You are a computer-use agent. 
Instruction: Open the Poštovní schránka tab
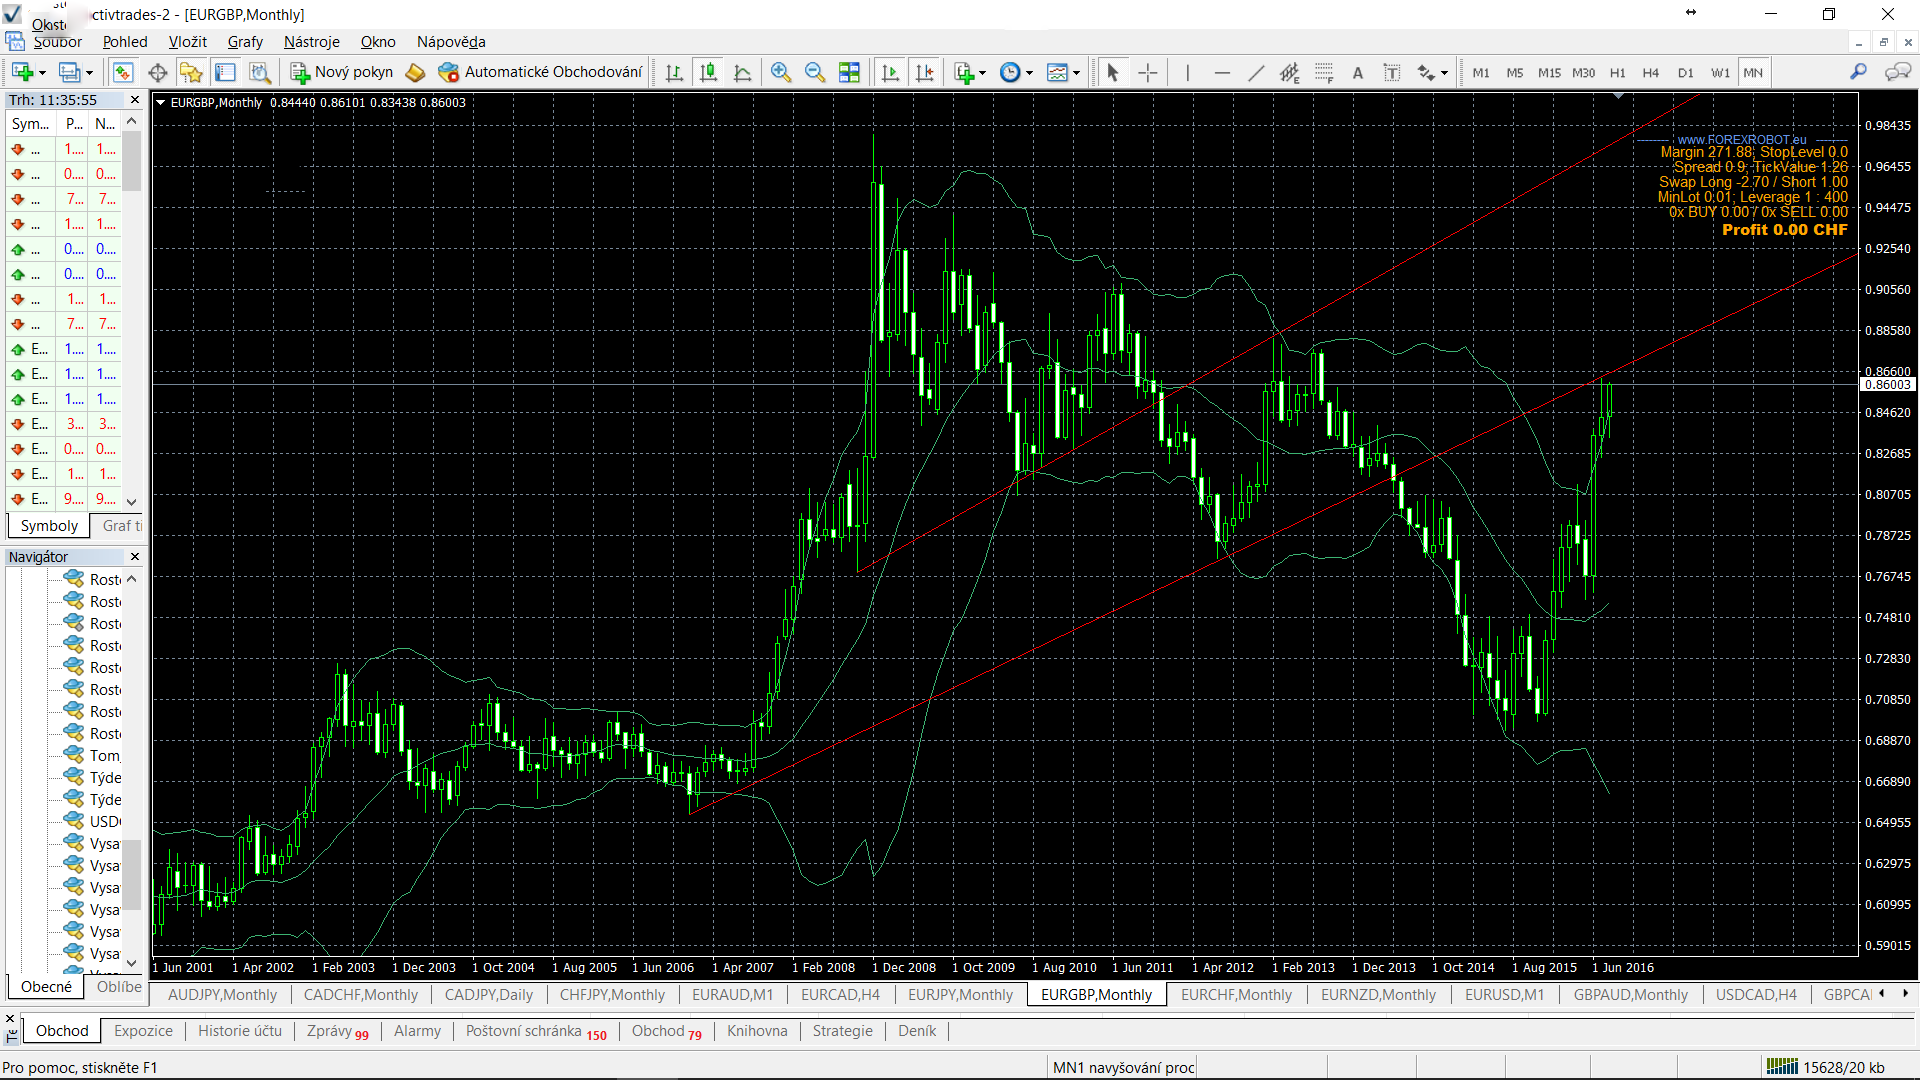(x=535, y=1031)
